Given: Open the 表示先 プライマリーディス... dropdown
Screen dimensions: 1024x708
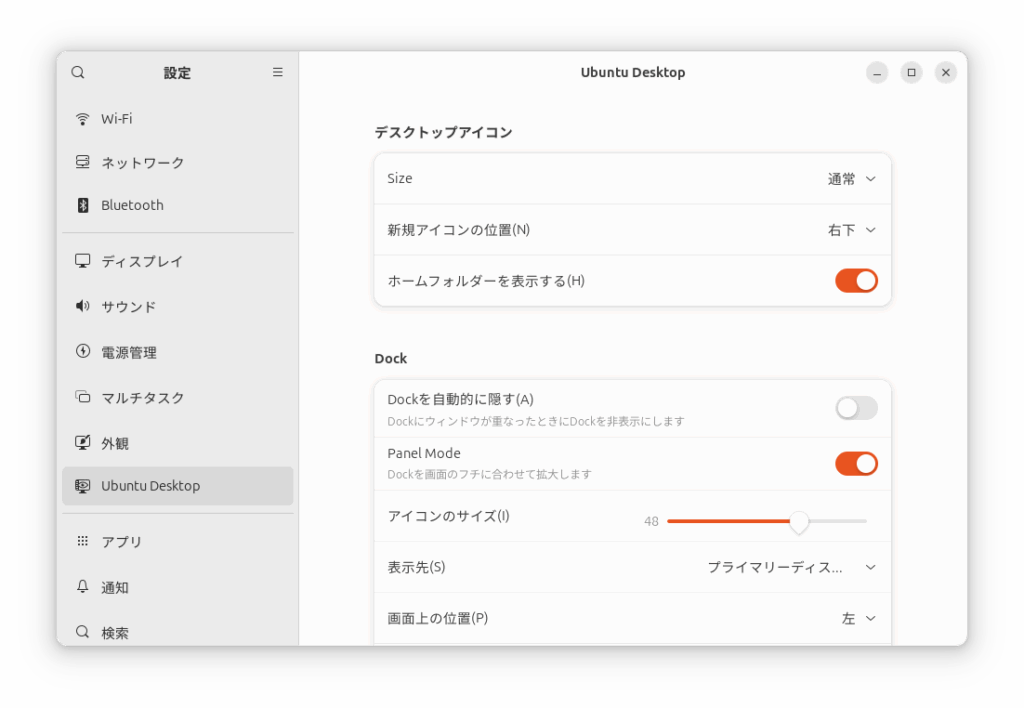Looking at the screenshot, I should coord(792,568).
